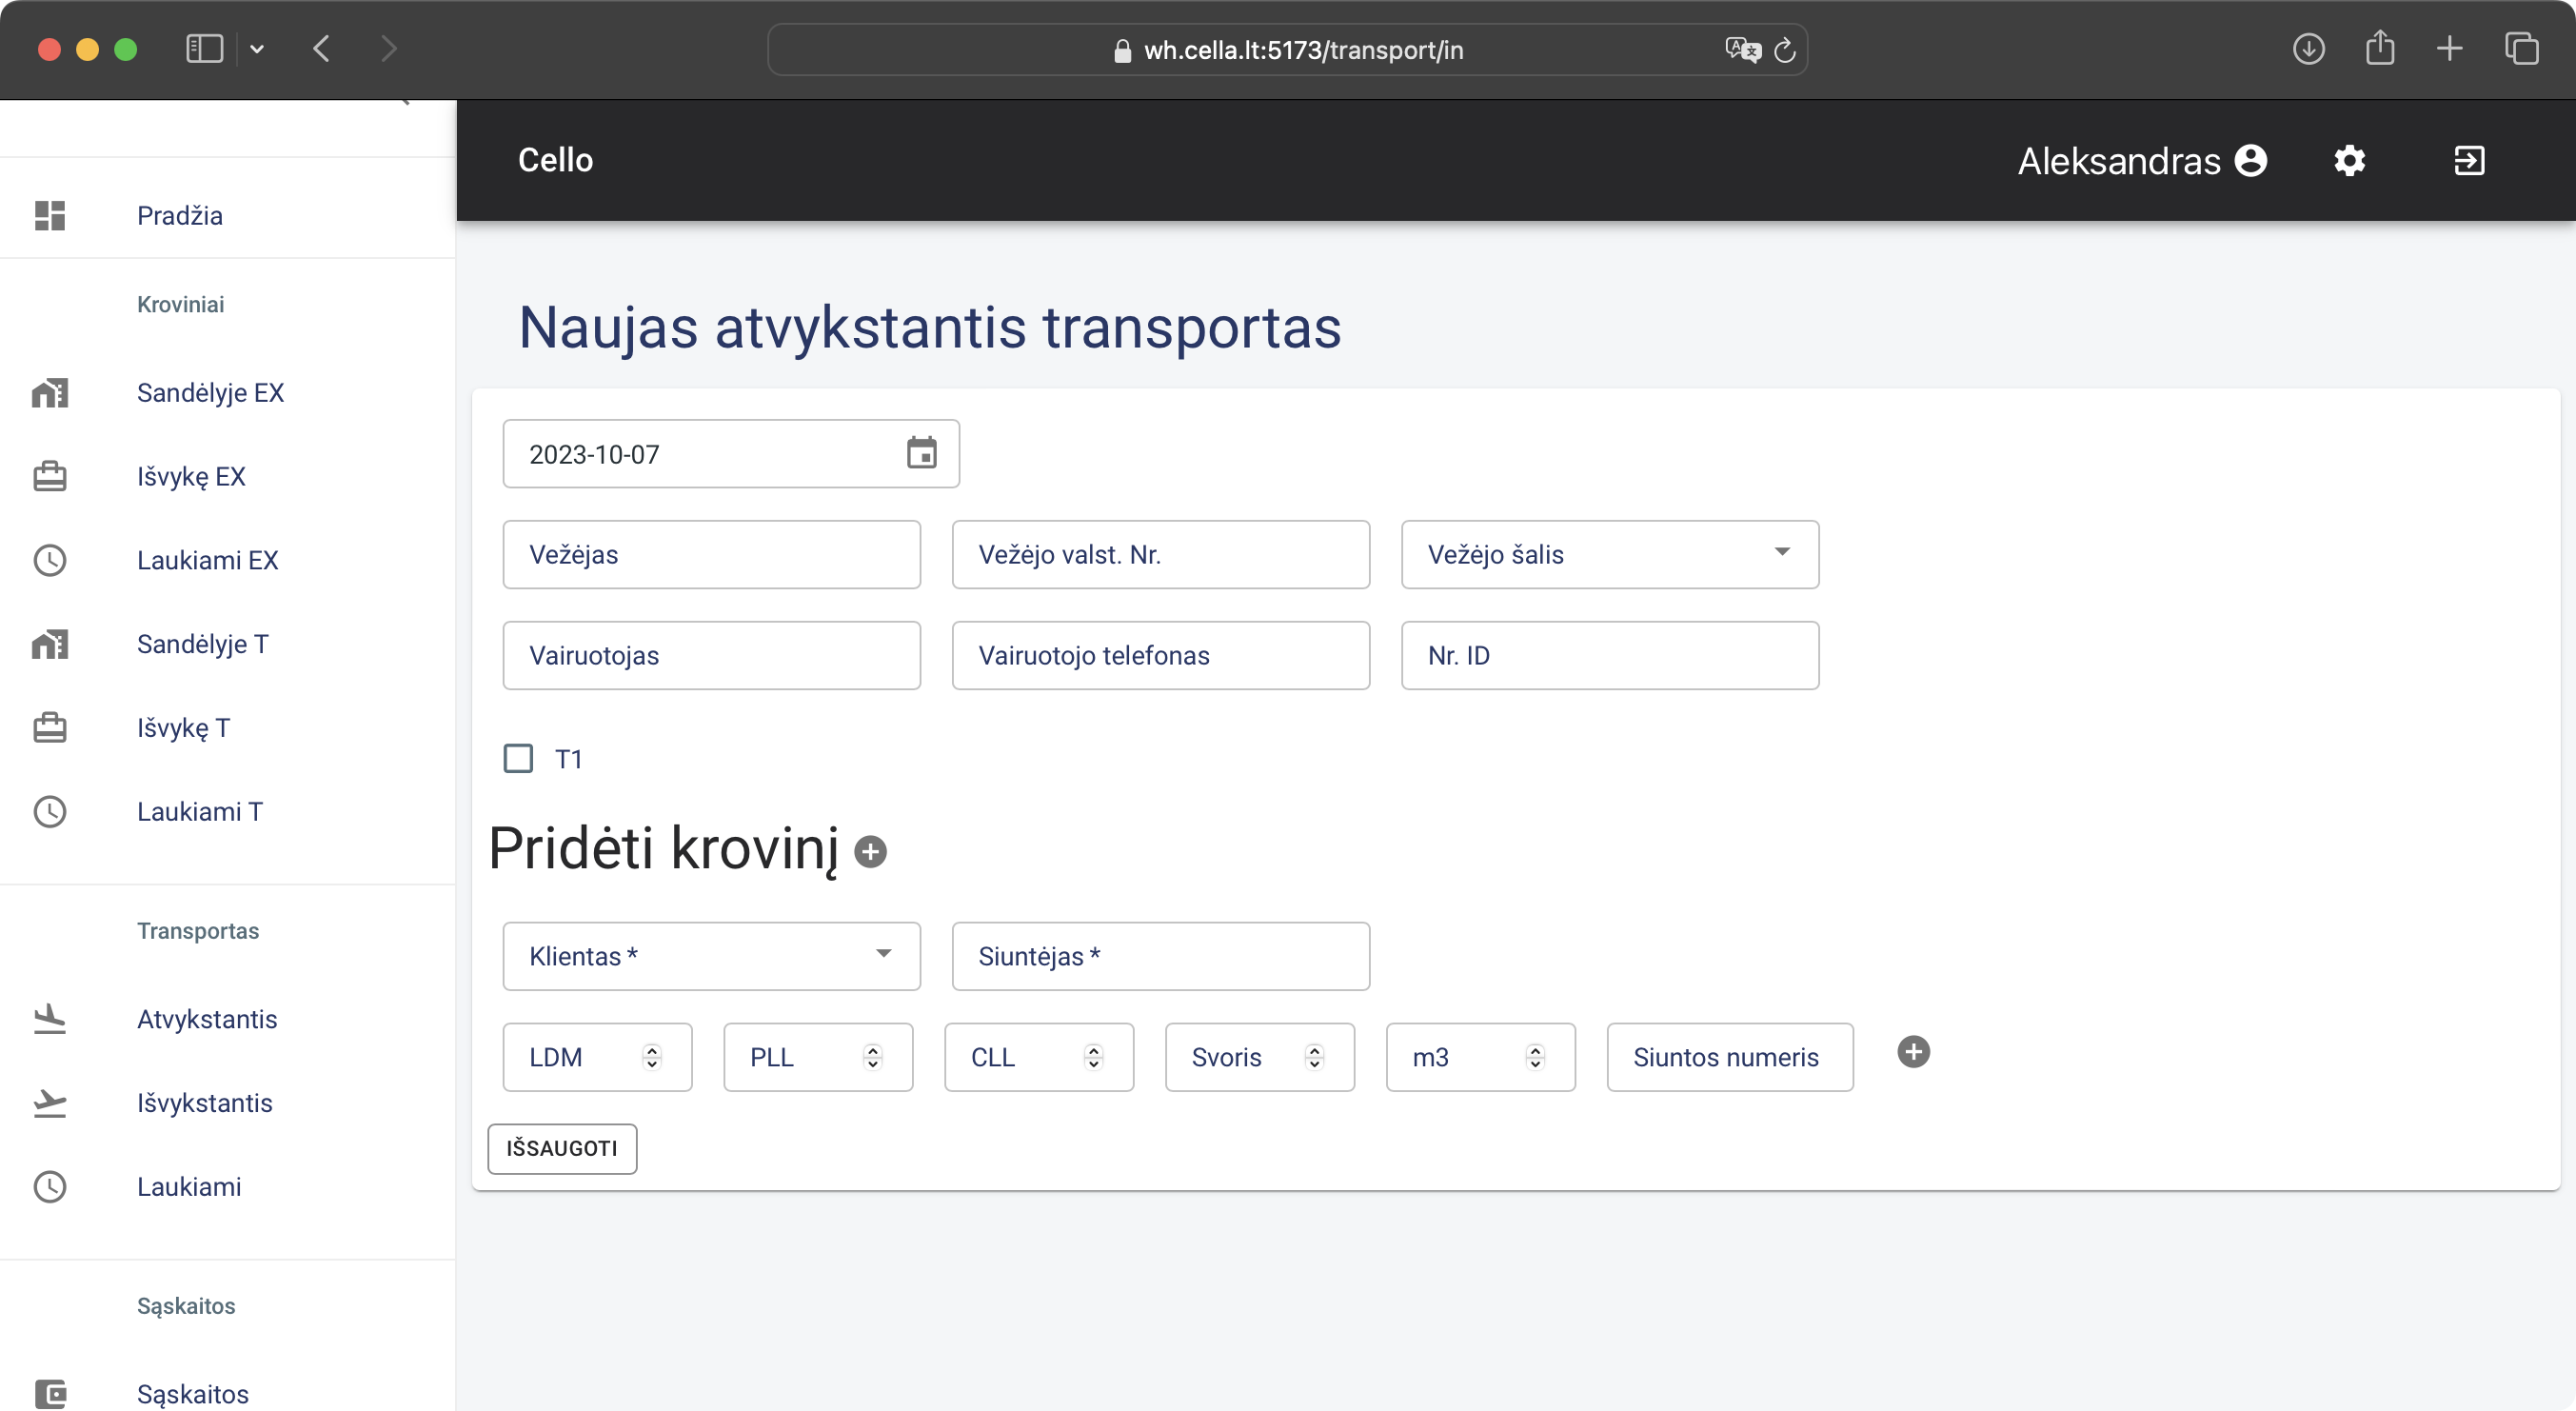
Task: Click Safari page reload icon
Action: coord(1785,50)
